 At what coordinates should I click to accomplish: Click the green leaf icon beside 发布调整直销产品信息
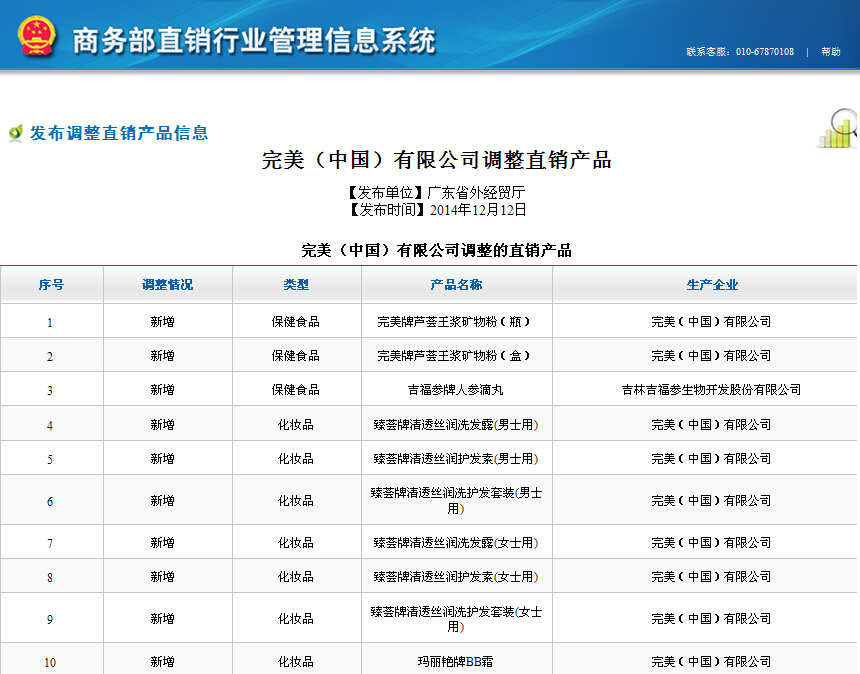coord(15,133)
